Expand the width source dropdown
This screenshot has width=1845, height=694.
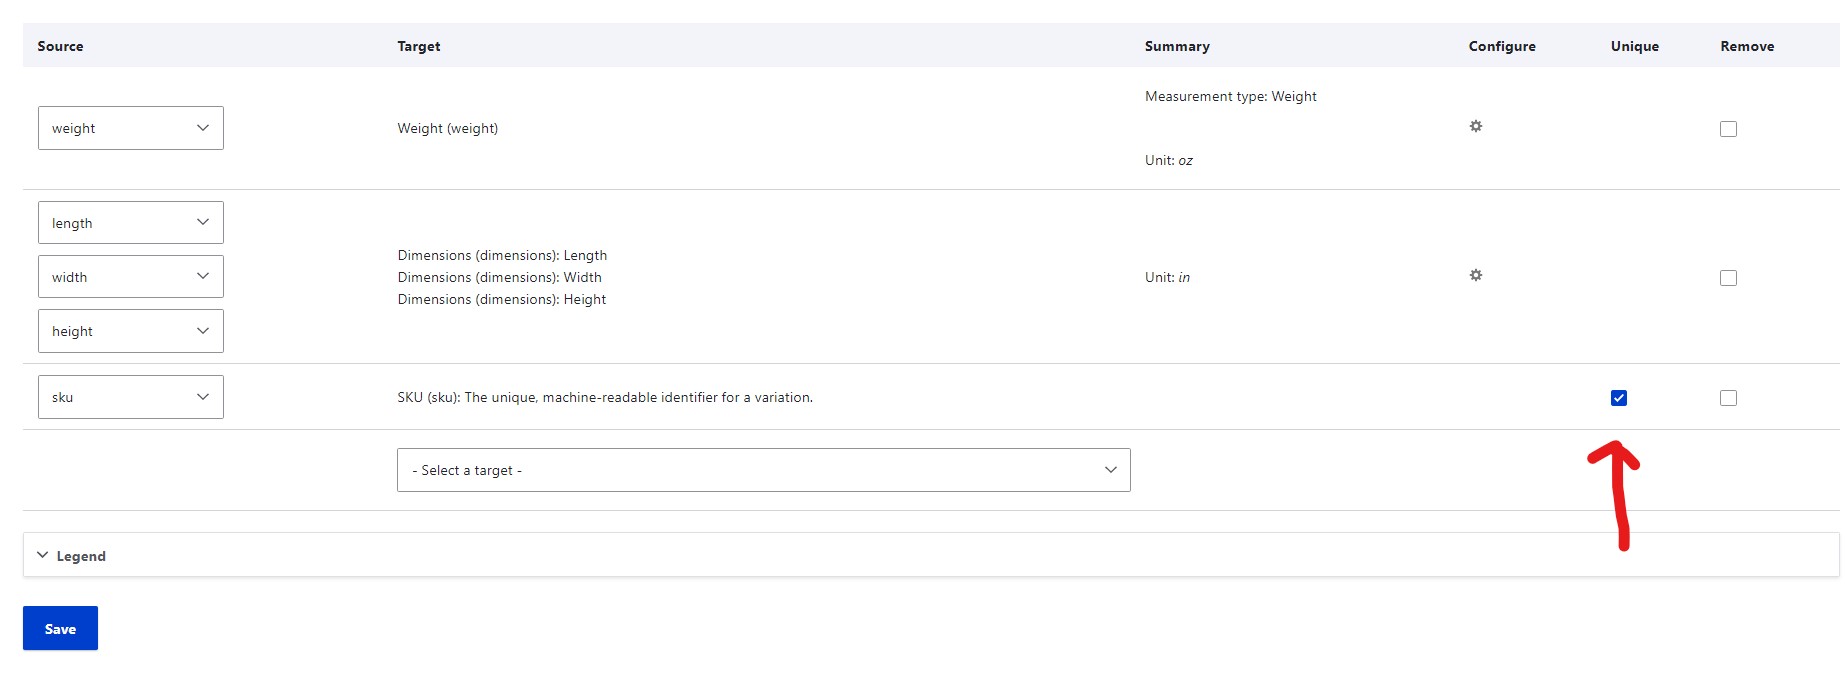tap(131, 277)
